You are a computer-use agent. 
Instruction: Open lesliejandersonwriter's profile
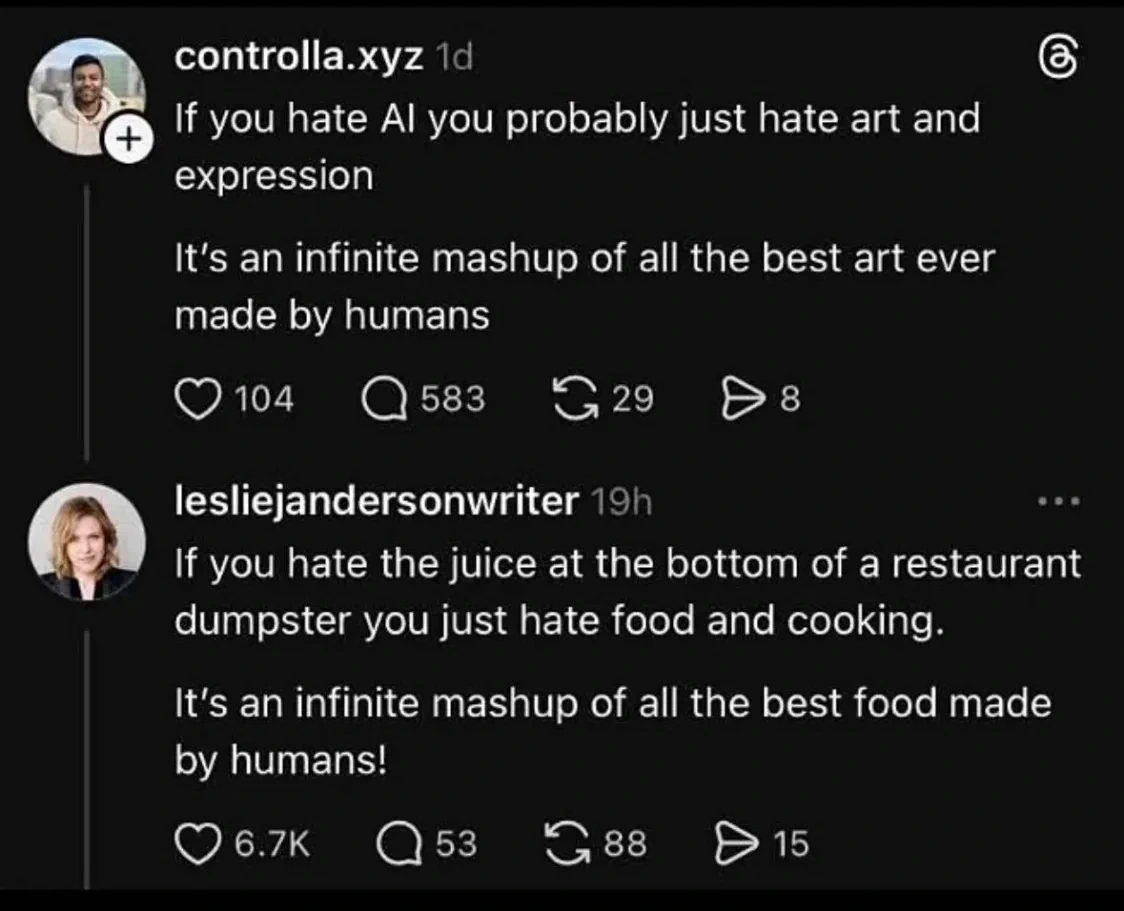pyautogui.click(x=373, y=501)
